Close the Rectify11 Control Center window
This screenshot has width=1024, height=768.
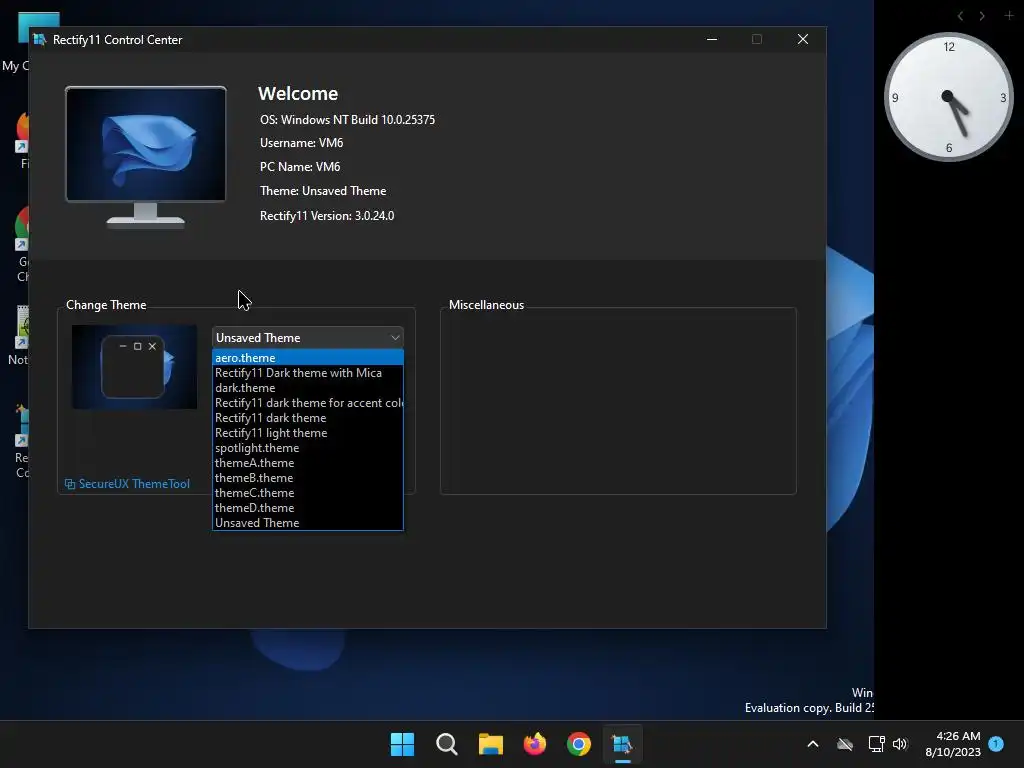coord(803,39)
